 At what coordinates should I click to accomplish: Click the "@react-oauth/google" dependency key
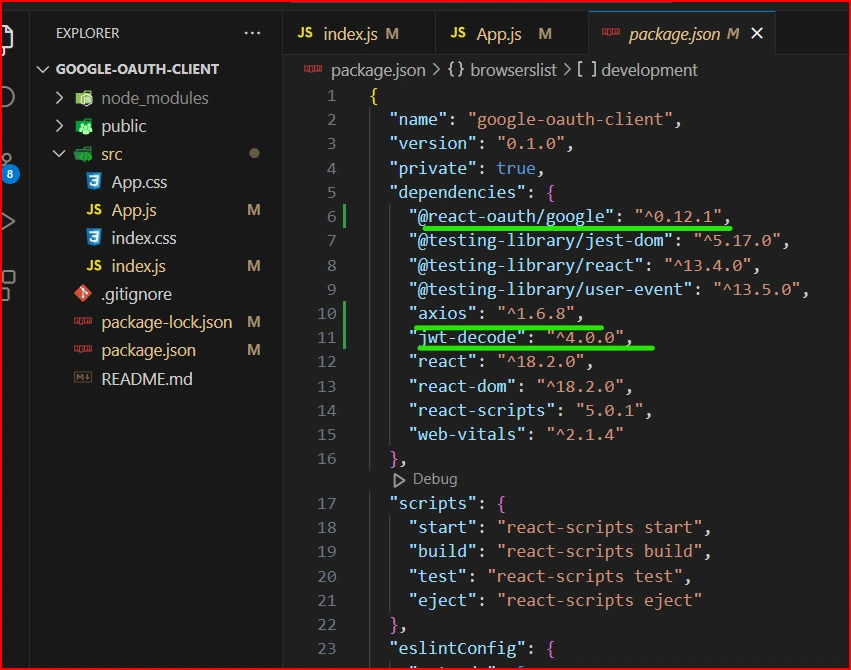511,216
